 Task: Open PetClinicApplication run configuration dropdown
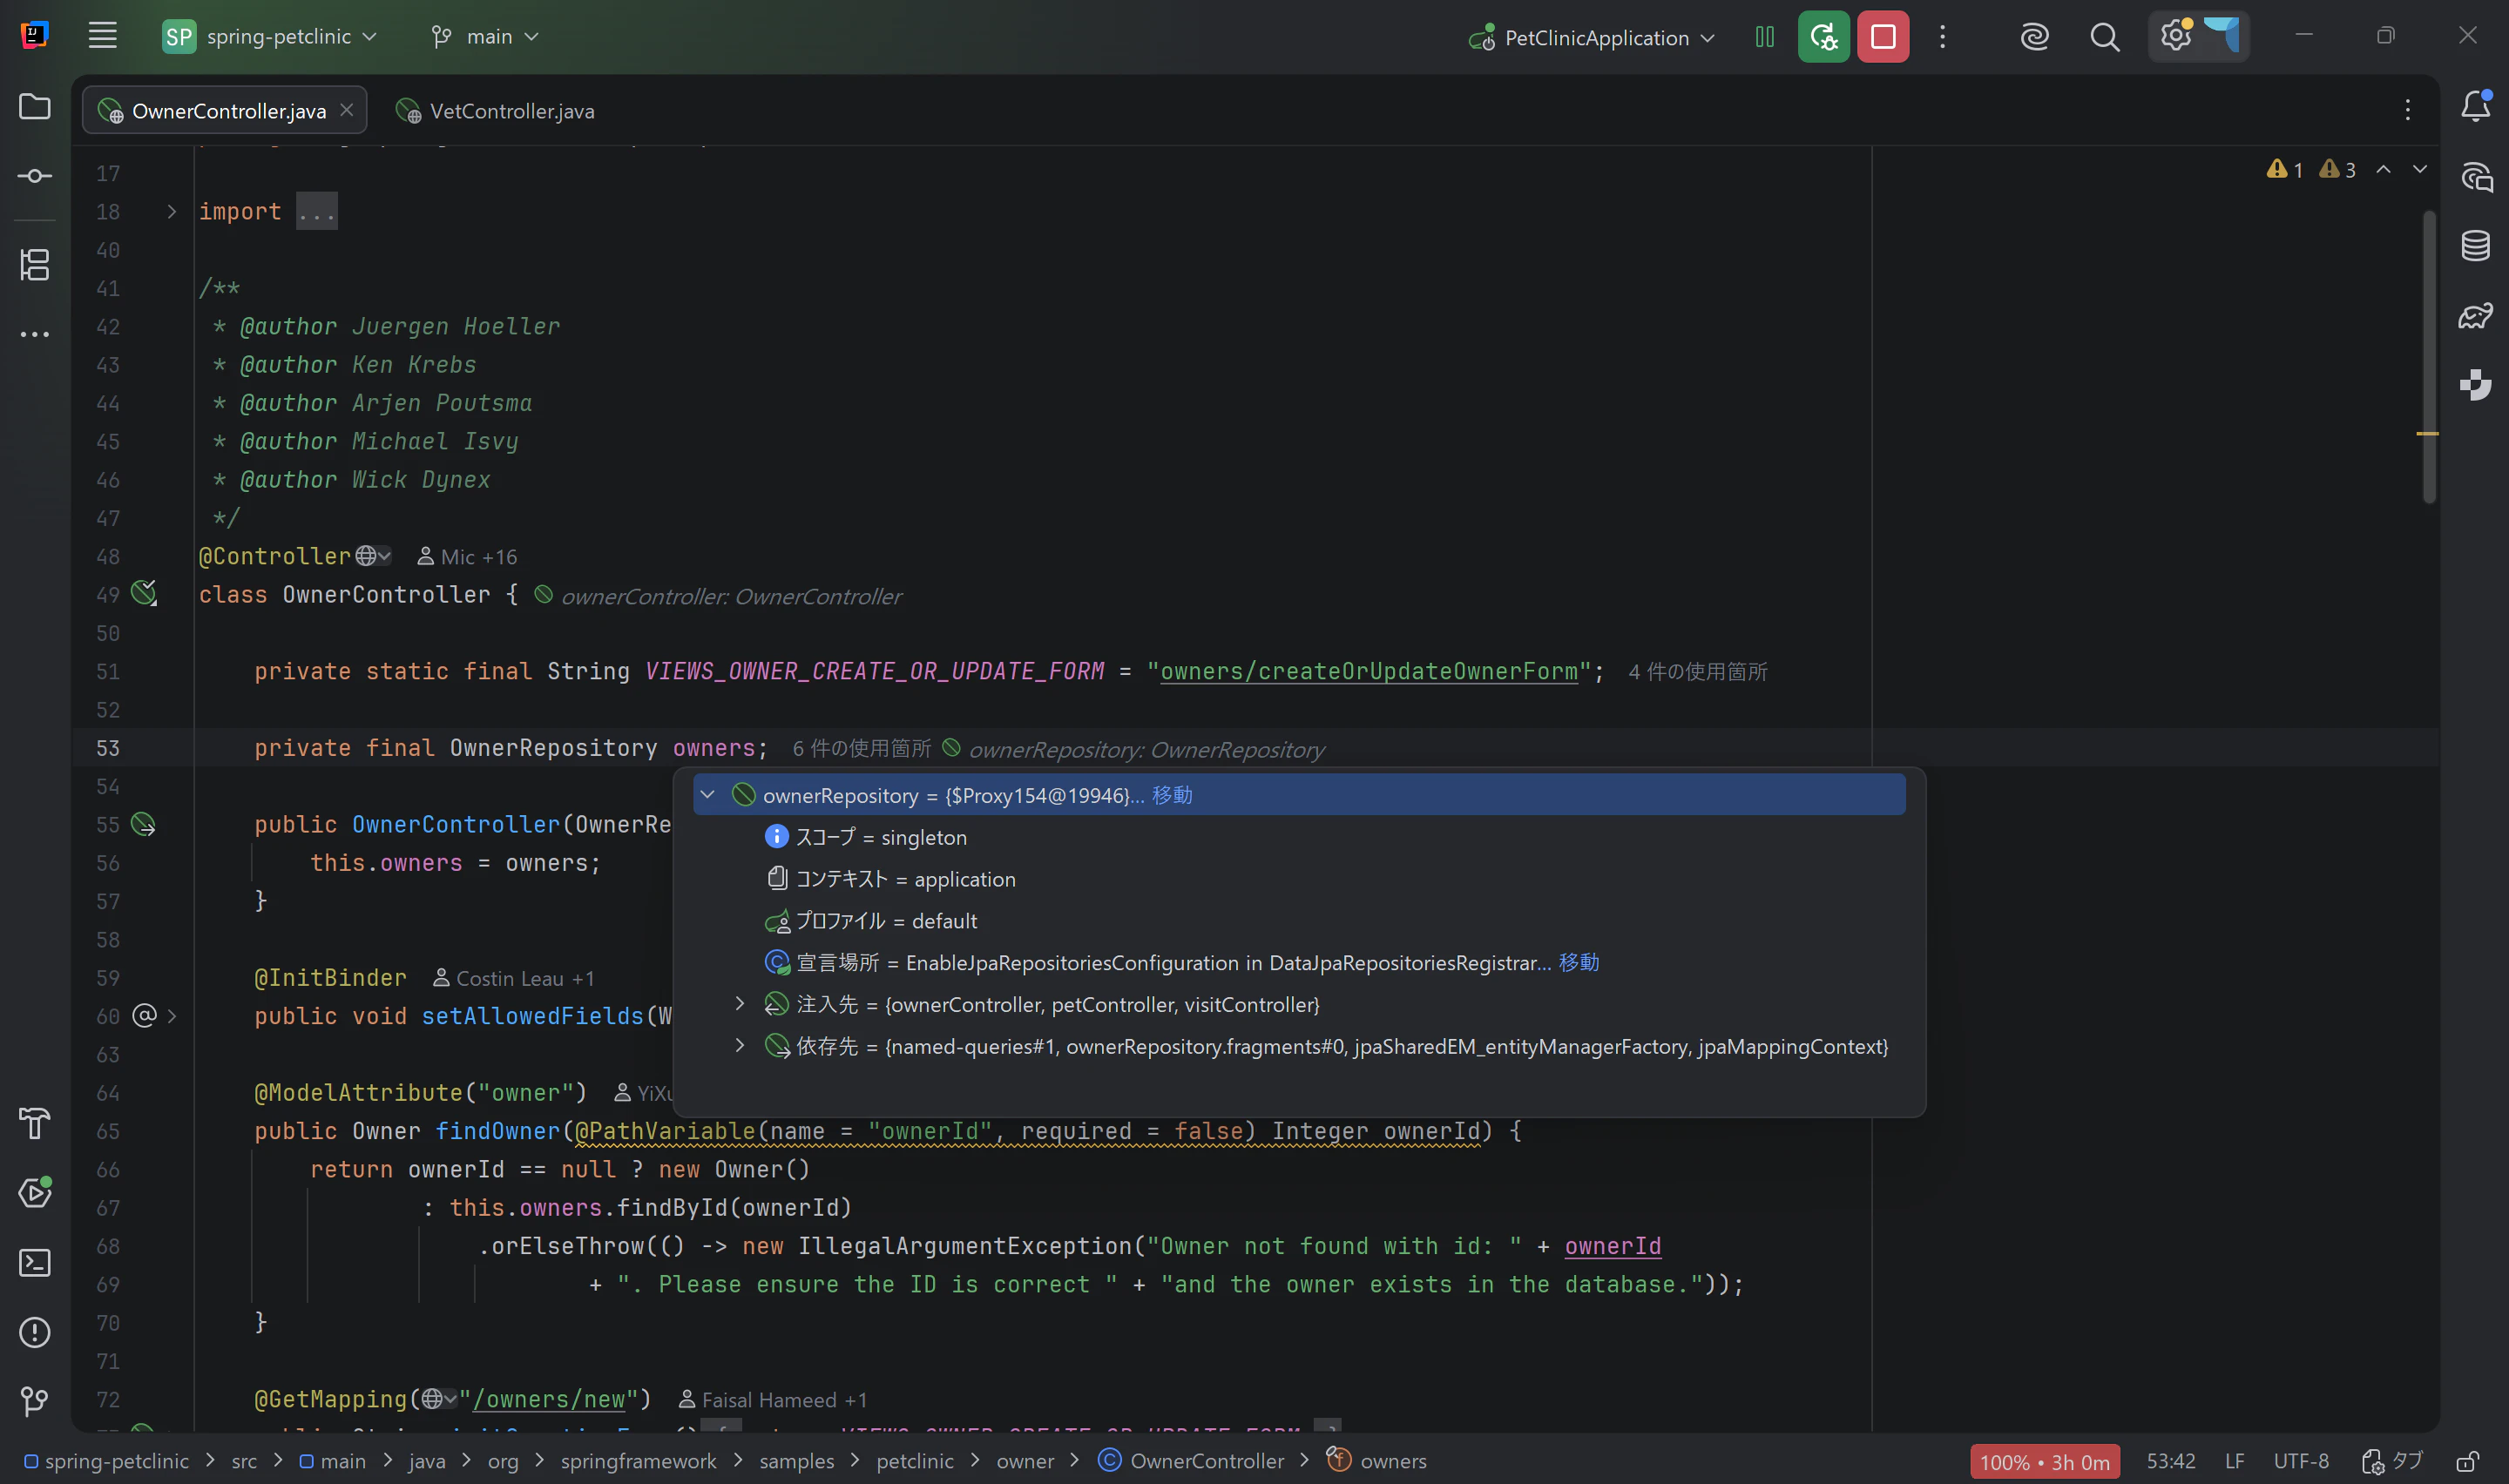[1592, 37]
